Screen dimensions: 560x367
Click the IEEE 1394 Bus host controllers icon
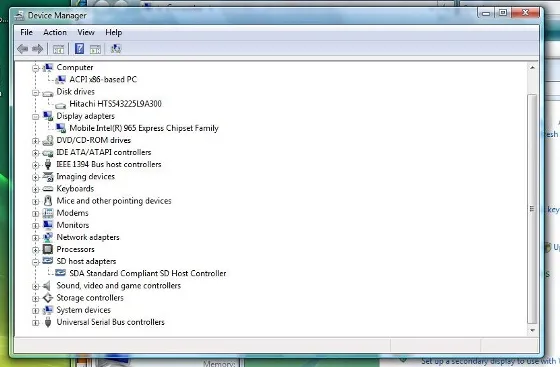[x=48, y=164]
